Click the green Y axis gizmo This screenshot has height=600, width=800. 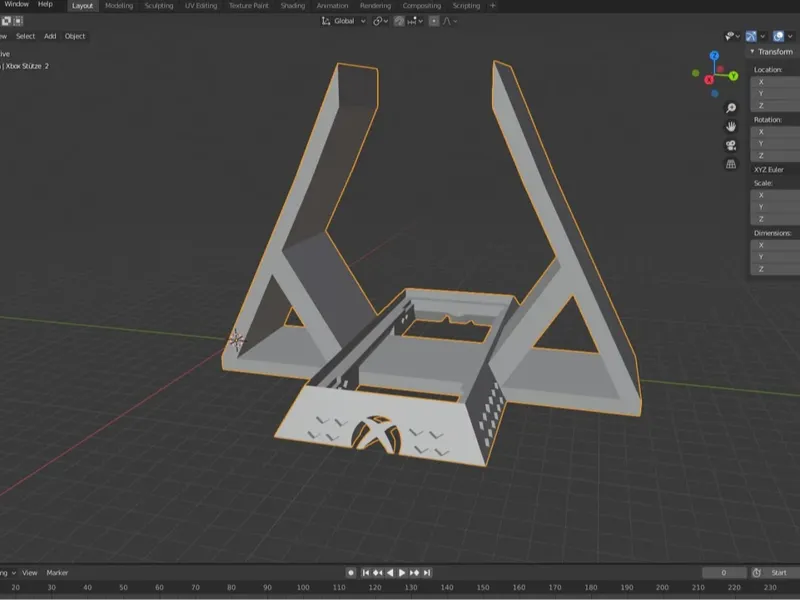tap(733, 76)
